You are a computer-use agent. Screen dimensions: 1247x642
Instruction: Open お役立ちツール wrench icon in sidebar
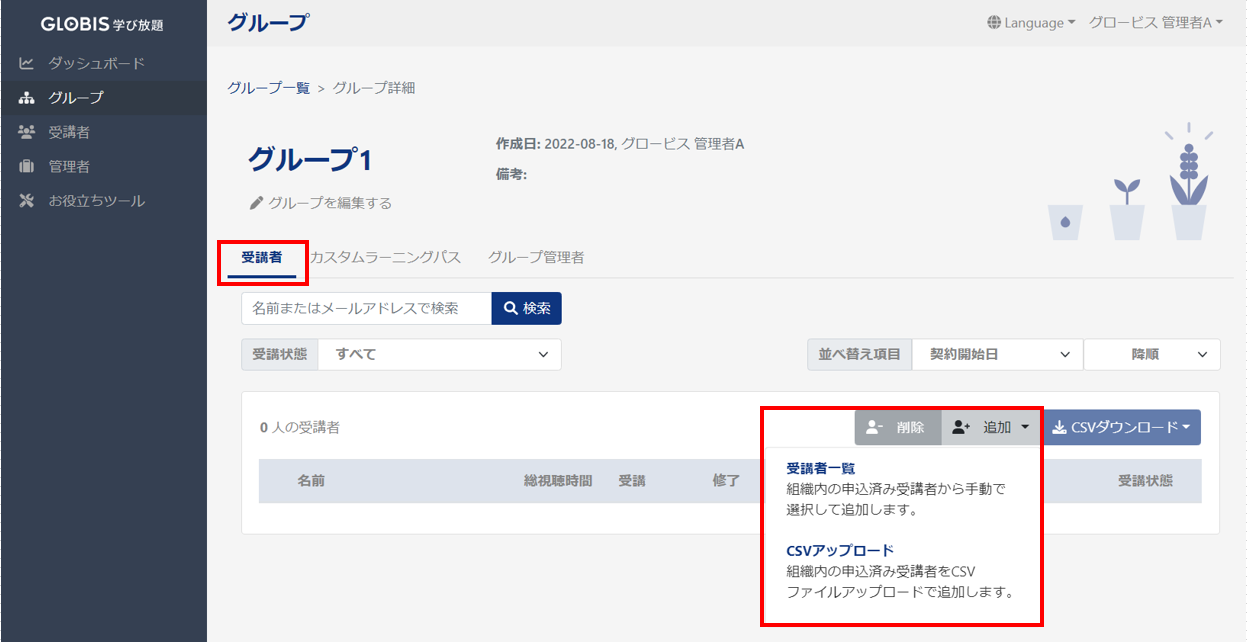coord(27,201)
